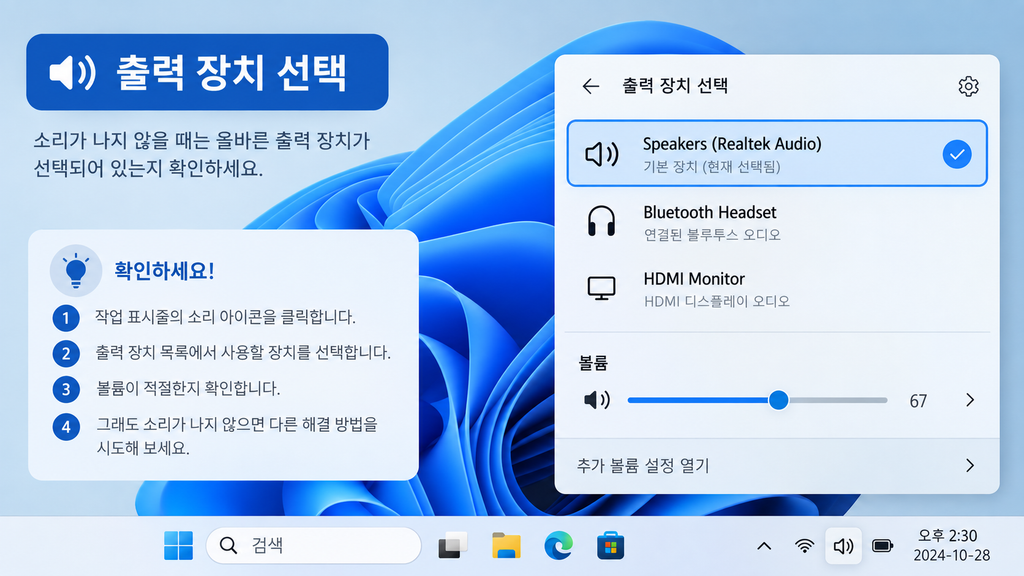Click the monitor icon for HDMI Monitor
The image size is (1024, 576).
click(x=601, y=288)
